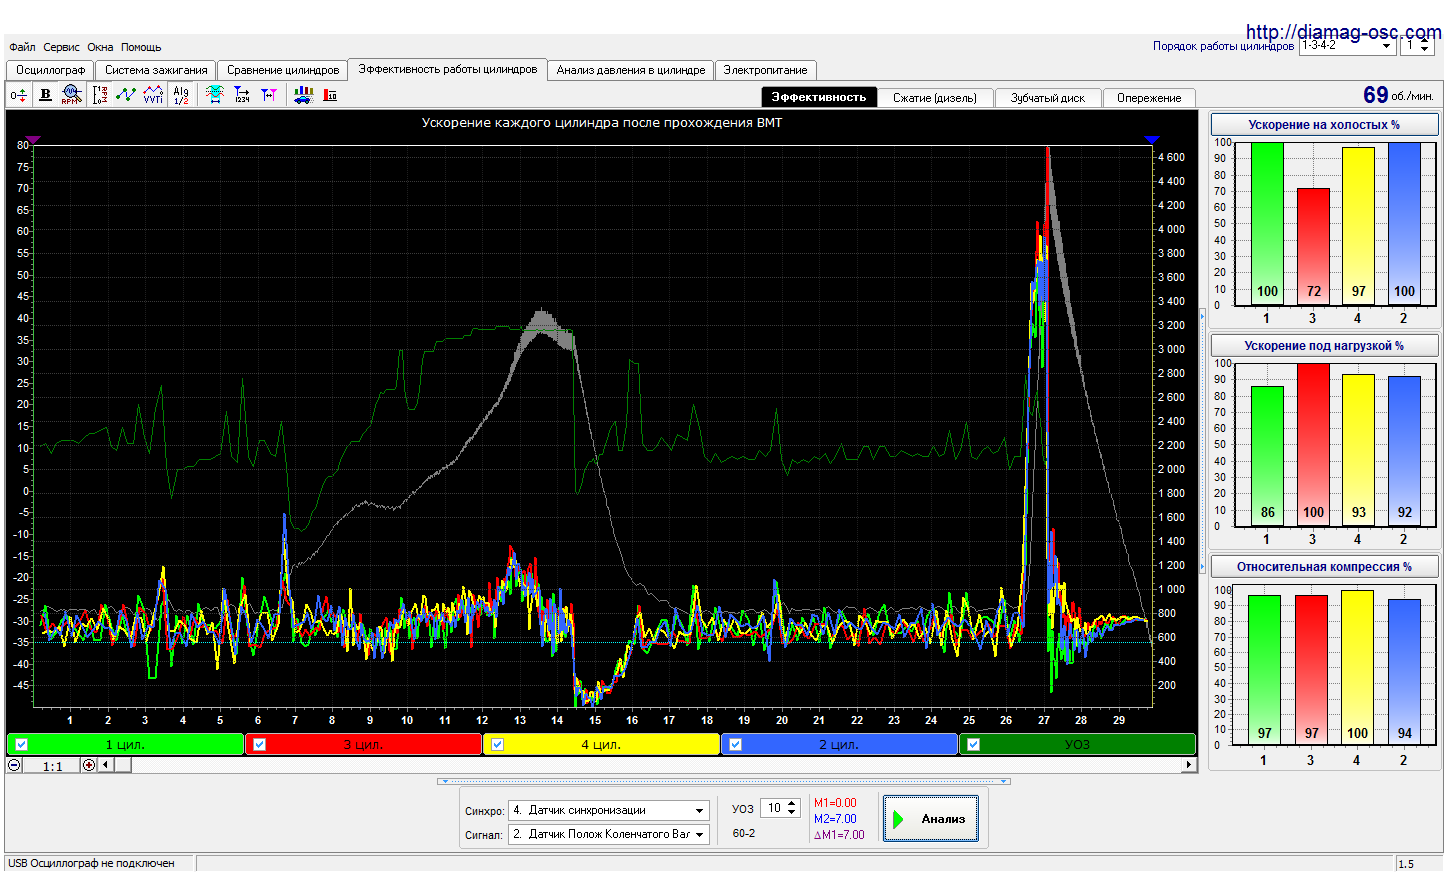Open the Порядок работы цилиндров 1-3-4-2 dropdown

[1348, 46]
